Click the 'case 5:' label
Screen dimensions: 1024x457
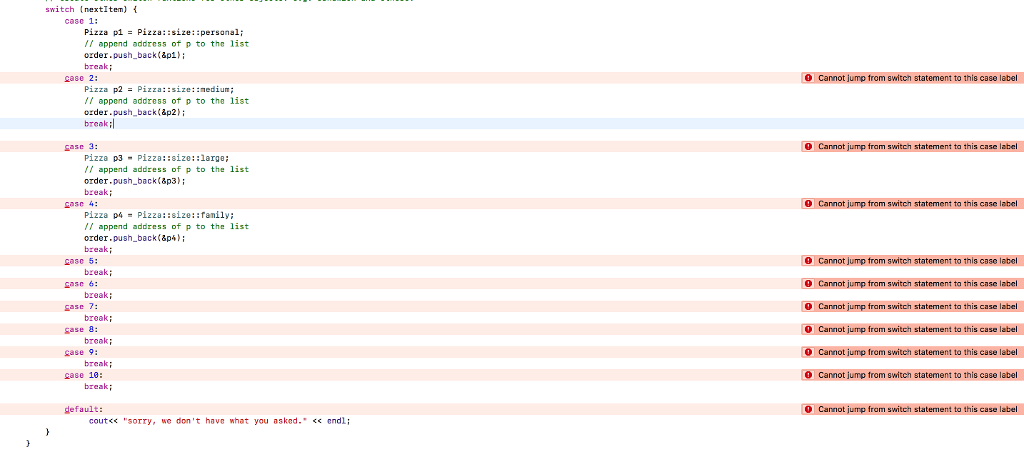pyautogui.click(x=81, y=260)
